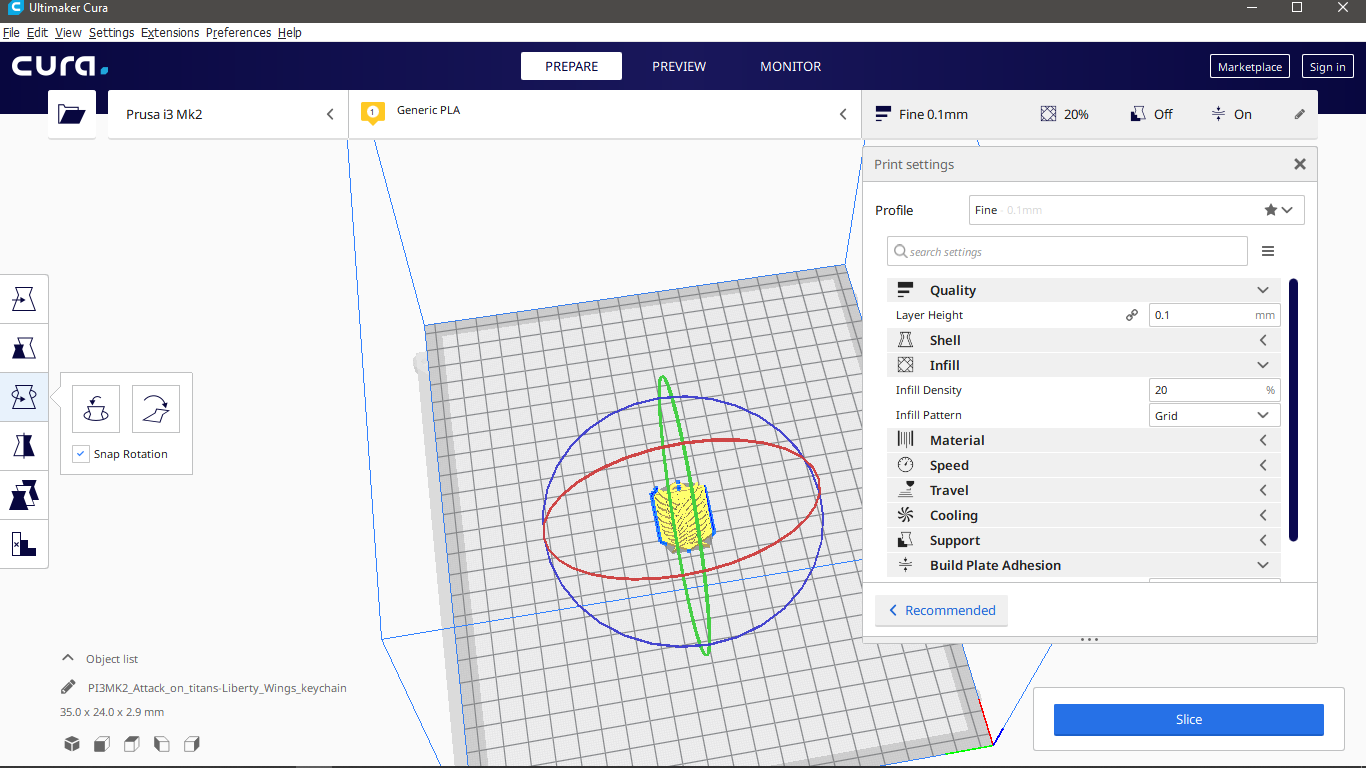Image resolution: width=1366 pixels, height=768 pixels.
Task: Click the material extruder 1 badge icon
Action: [373, 112]
